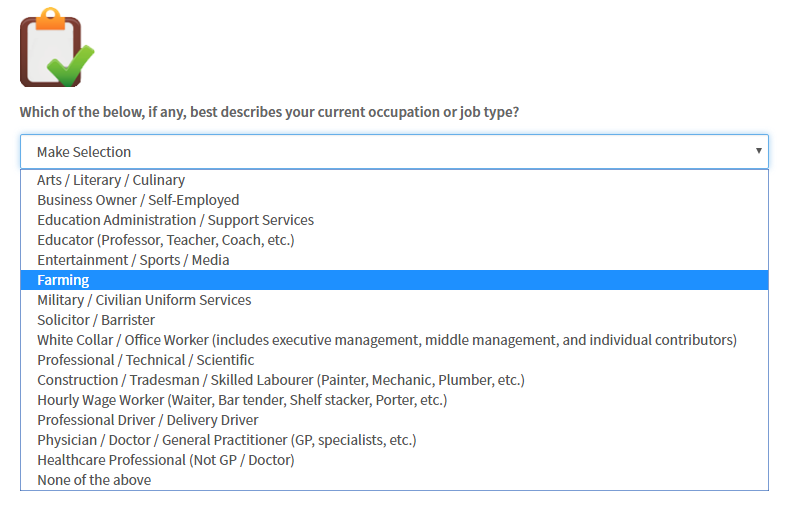Open the Make Selection dropdown arrow
Image resolution: width=800 pixels, height=507 pixels.
coord(759,151)
